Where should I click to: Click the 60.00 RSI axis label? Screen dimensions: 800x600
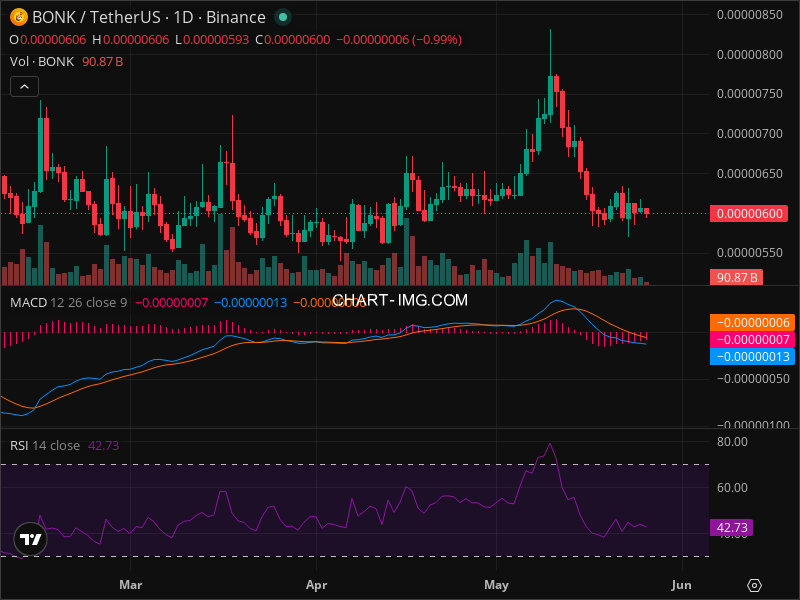click(732, 488)
